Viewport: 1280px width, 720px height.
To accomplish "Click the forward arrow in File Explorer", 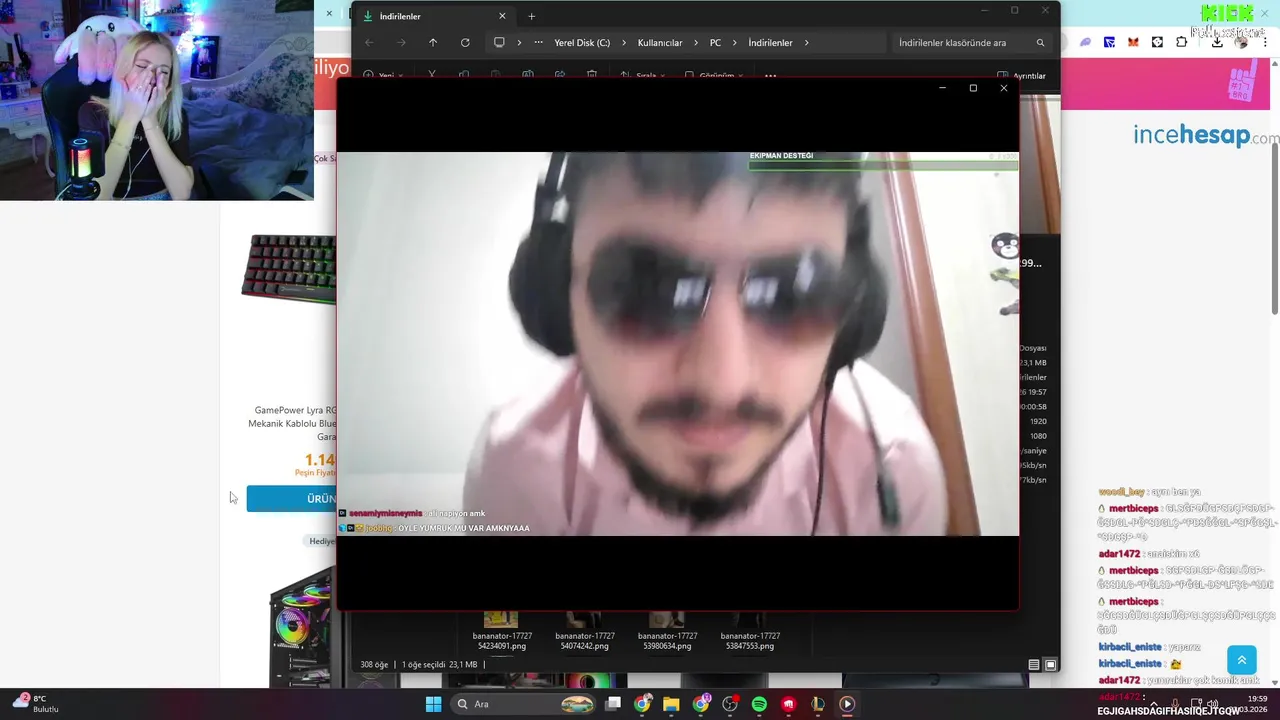I will [x=401, y=42].
